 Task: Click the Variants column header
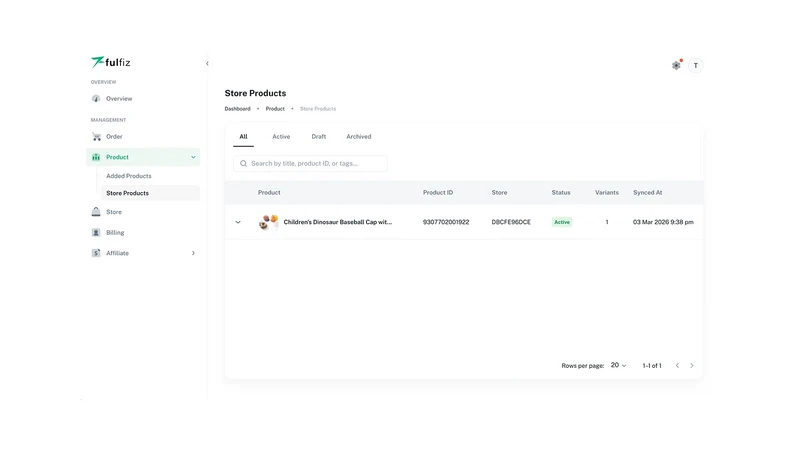click(607, 192)
